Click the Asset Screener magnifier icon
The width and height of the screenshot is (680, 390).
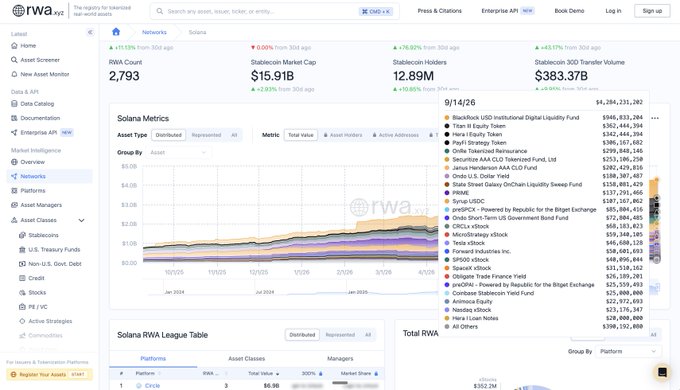click(x=14, y=60)
